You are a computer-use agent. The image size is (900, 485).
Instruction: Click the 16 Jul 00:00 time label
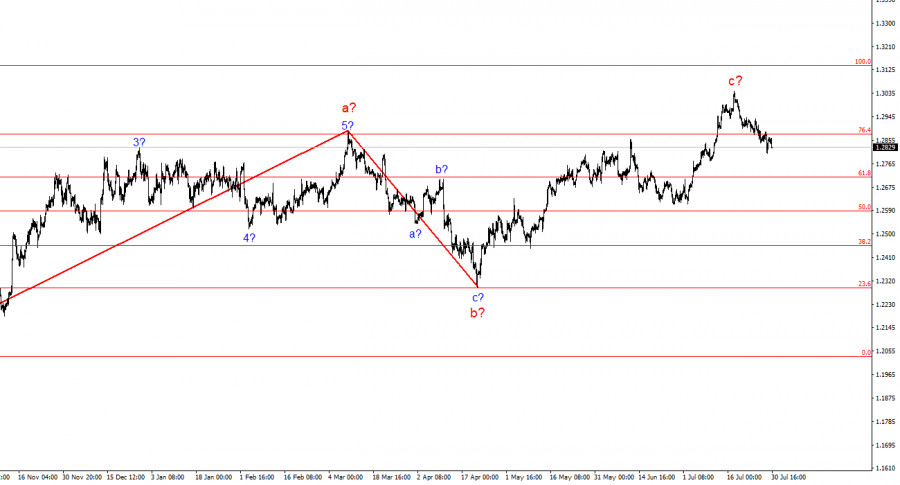(744, 478)
